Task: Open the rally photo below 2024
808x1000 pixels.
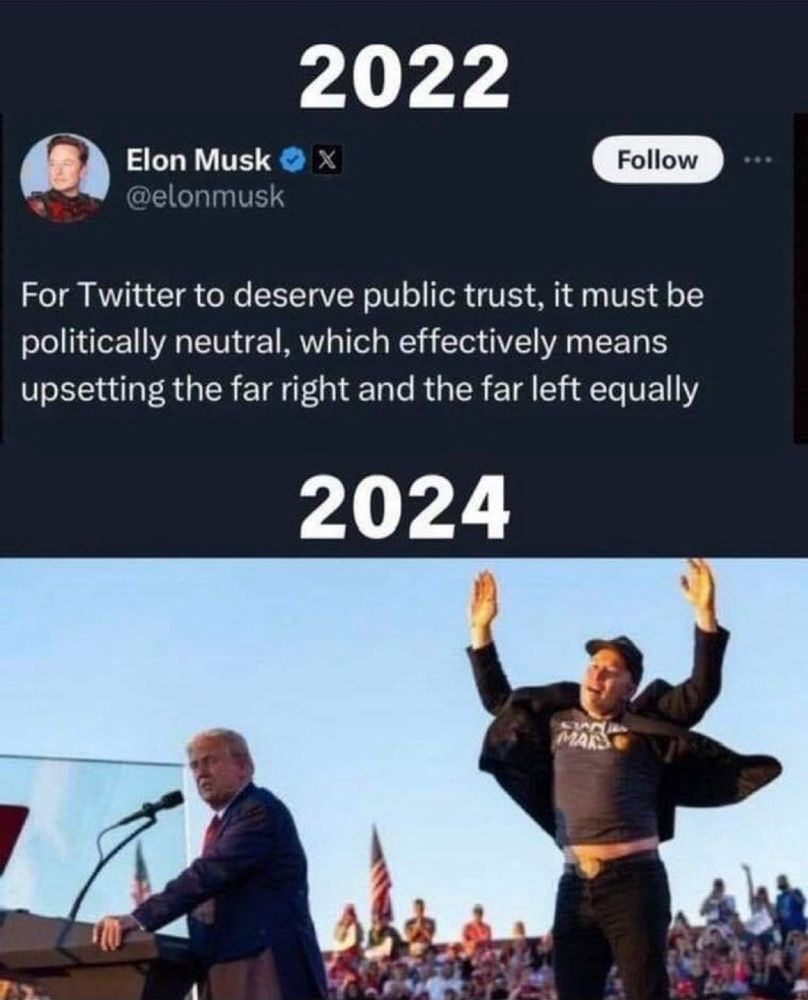Action: coord(404,779)
